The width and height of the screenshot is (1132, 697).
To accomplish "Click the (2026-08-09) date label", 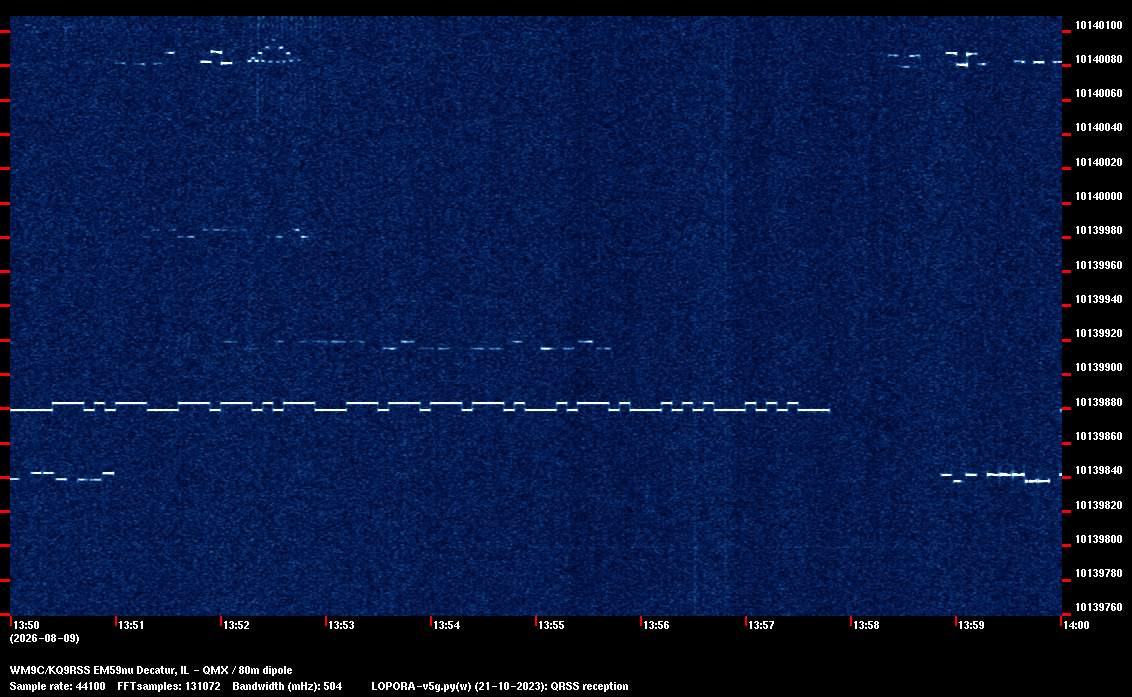I will [x=45, y=638].
